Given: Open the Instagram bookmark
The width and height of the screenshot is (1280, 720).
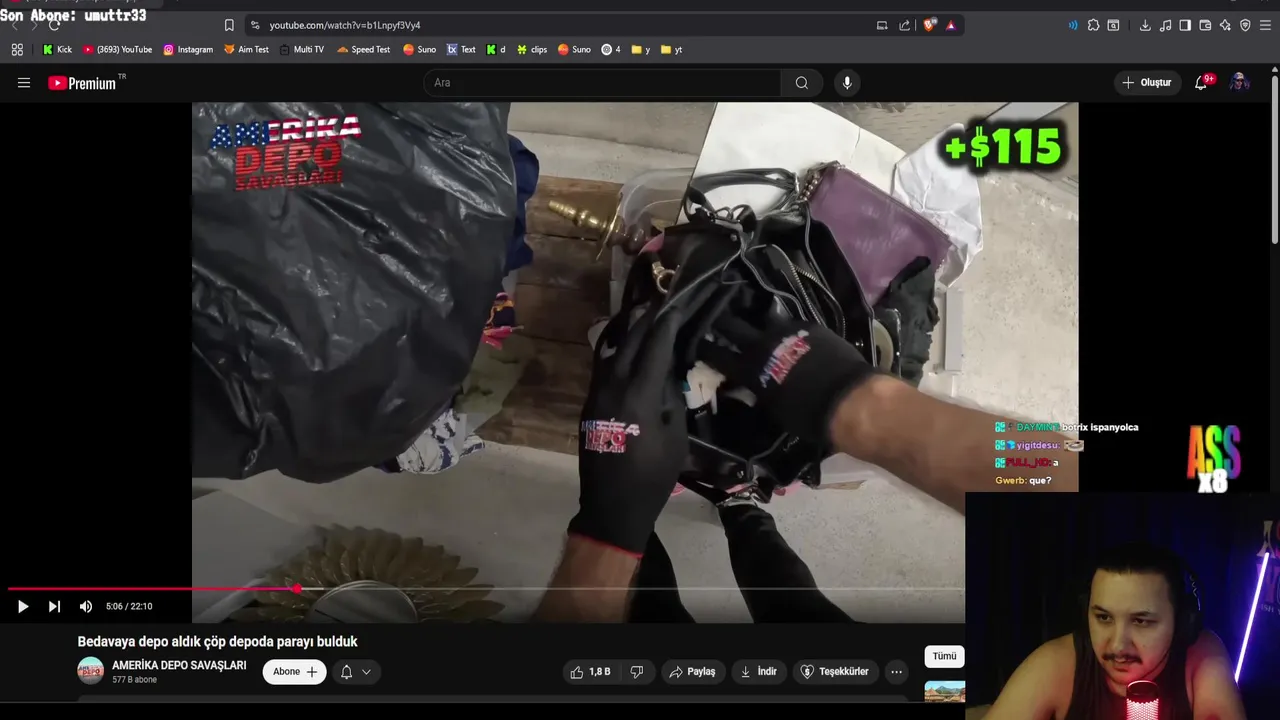Looking at the screenshot, I should [188, 49].
